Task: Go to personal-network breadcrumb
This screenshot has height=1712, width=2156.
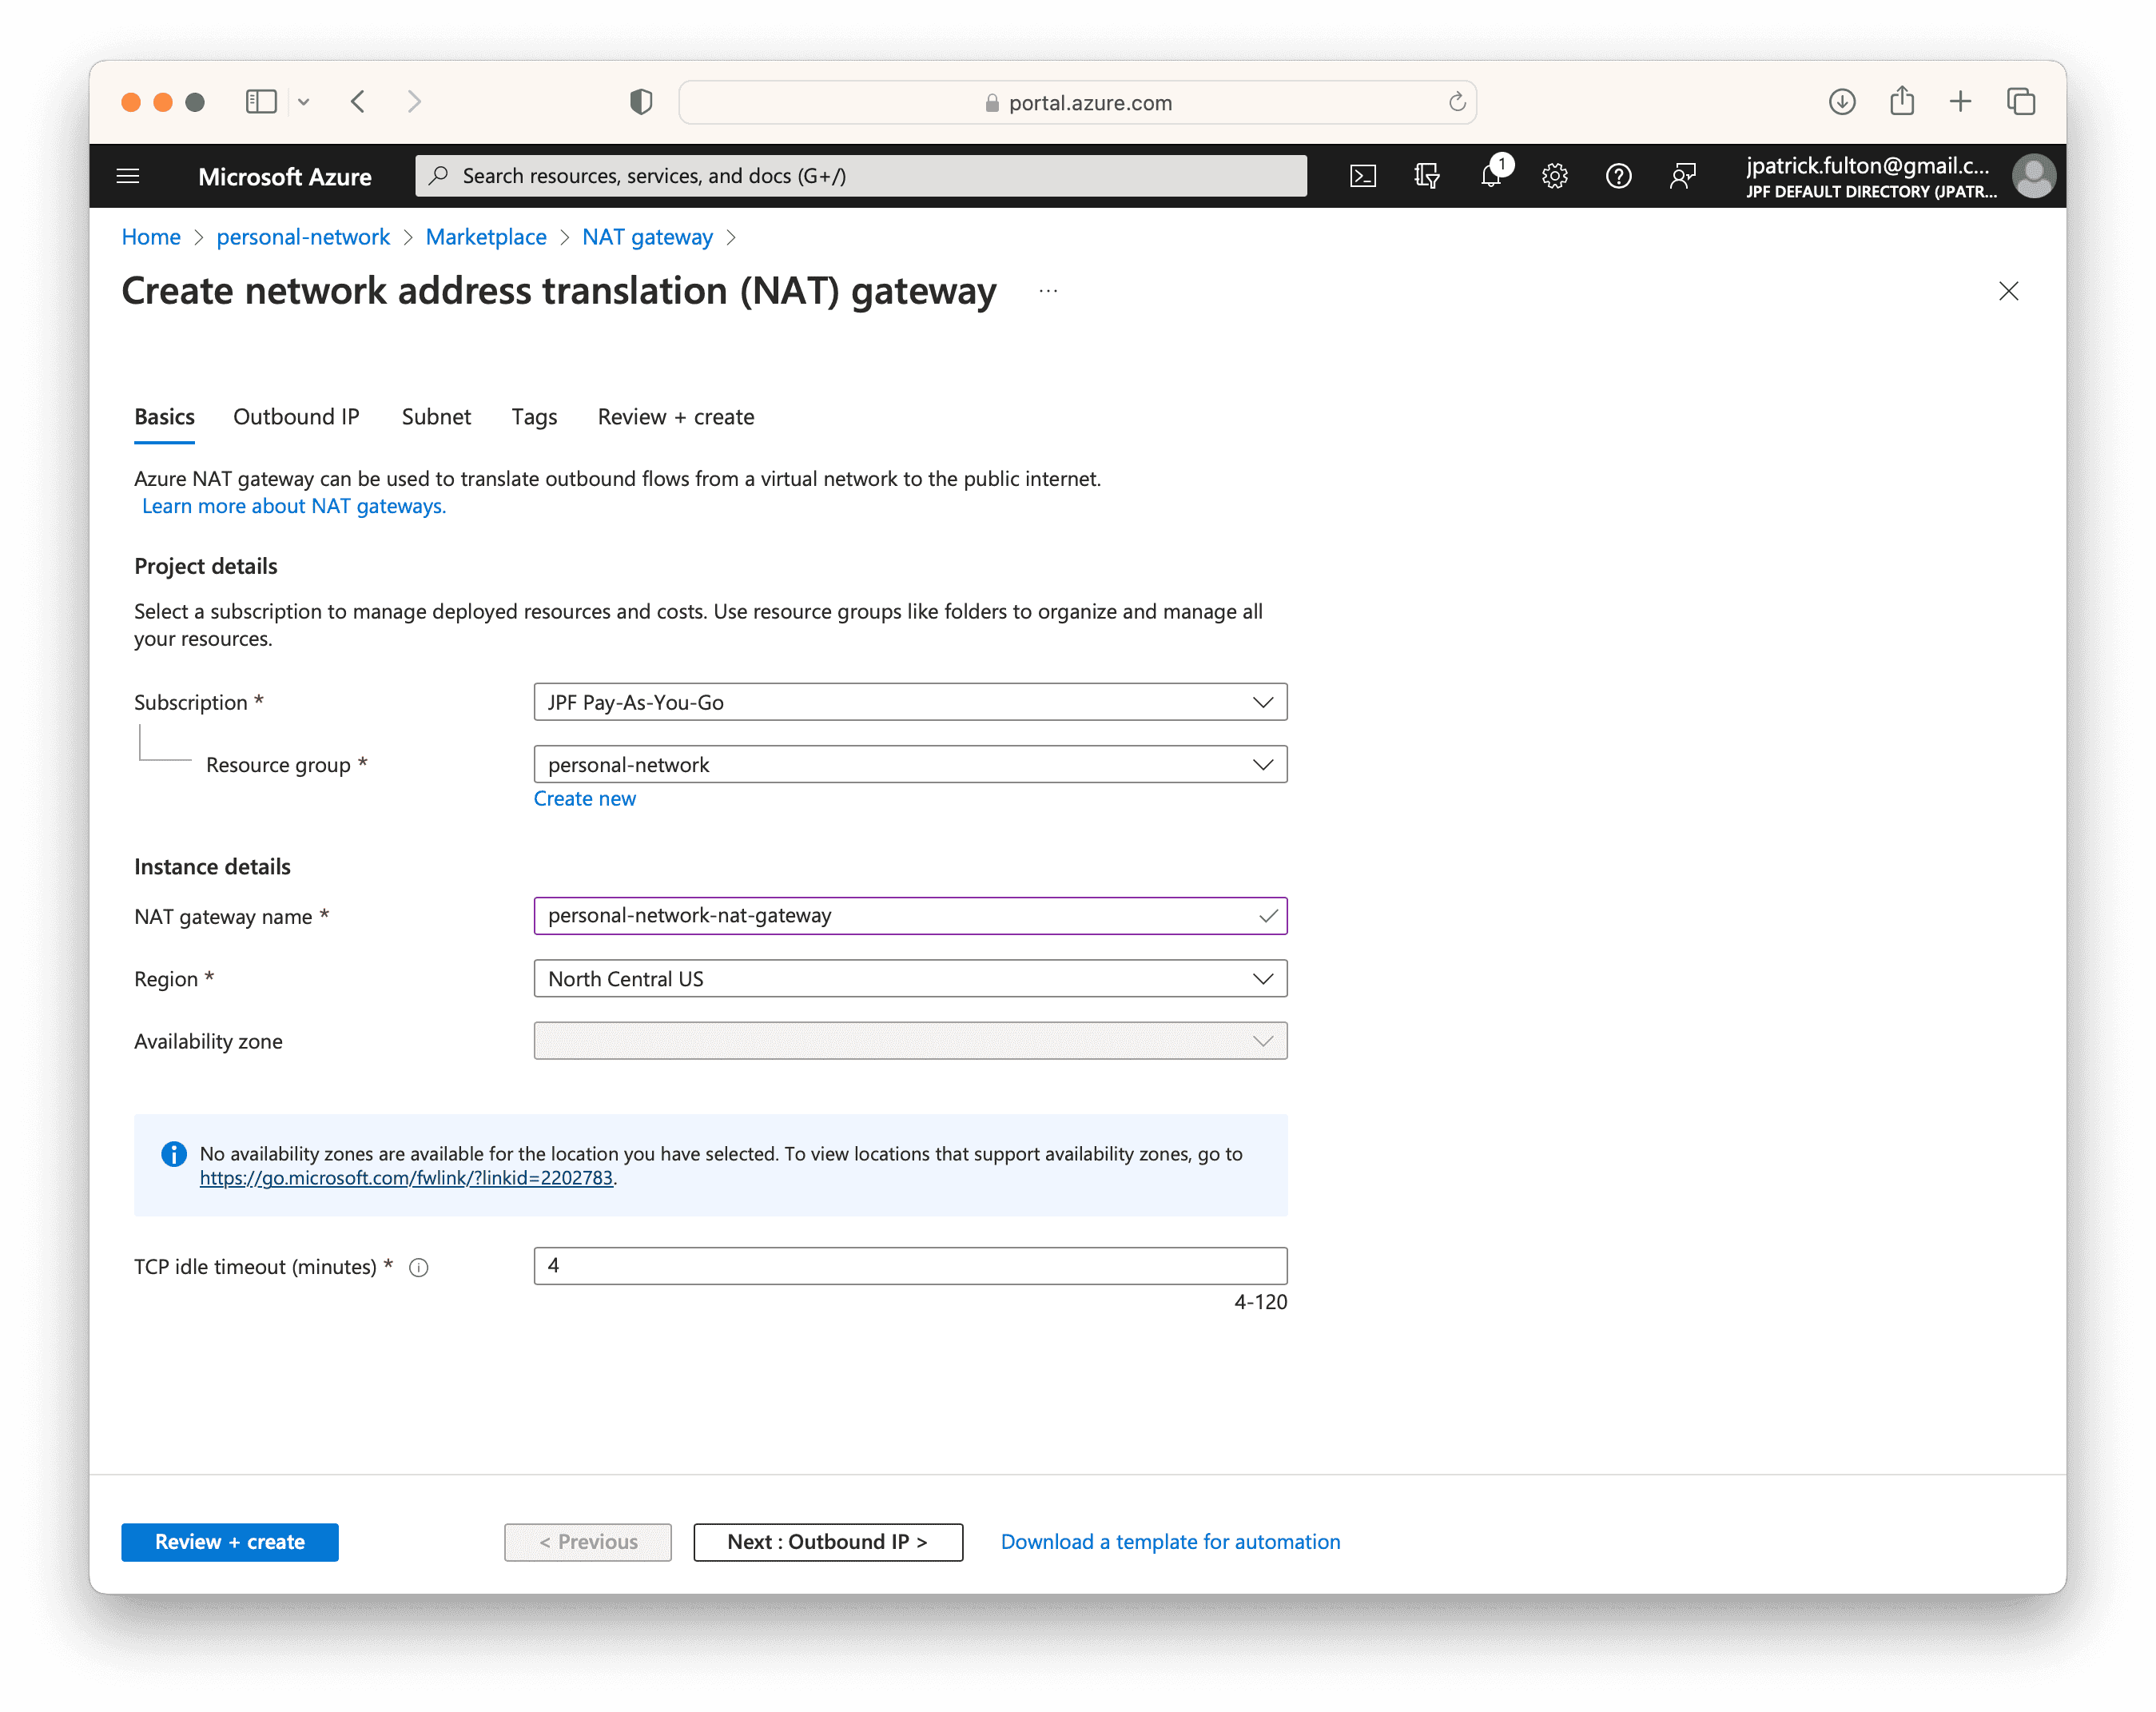Action: coord(303,237)
